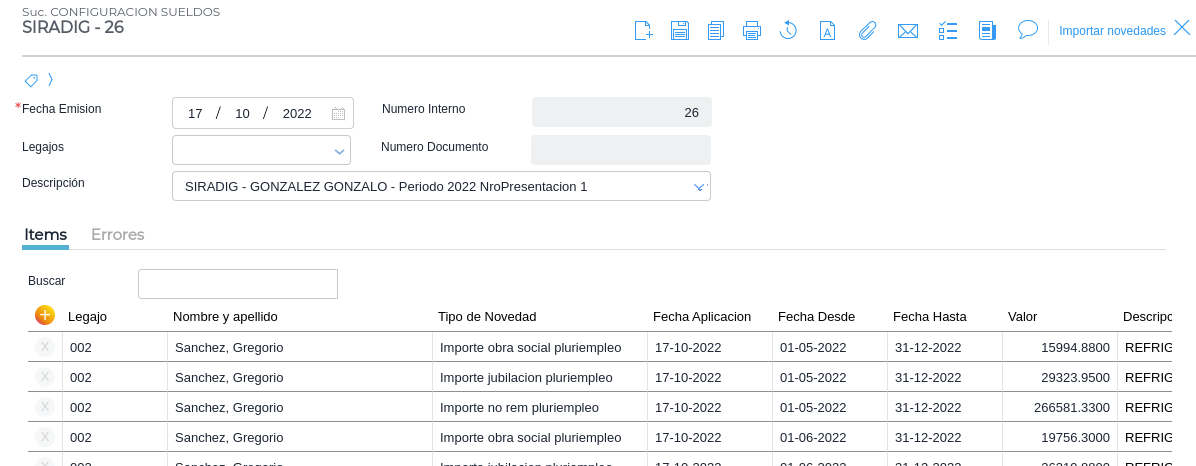Open the history clock icon

[788, 31]
